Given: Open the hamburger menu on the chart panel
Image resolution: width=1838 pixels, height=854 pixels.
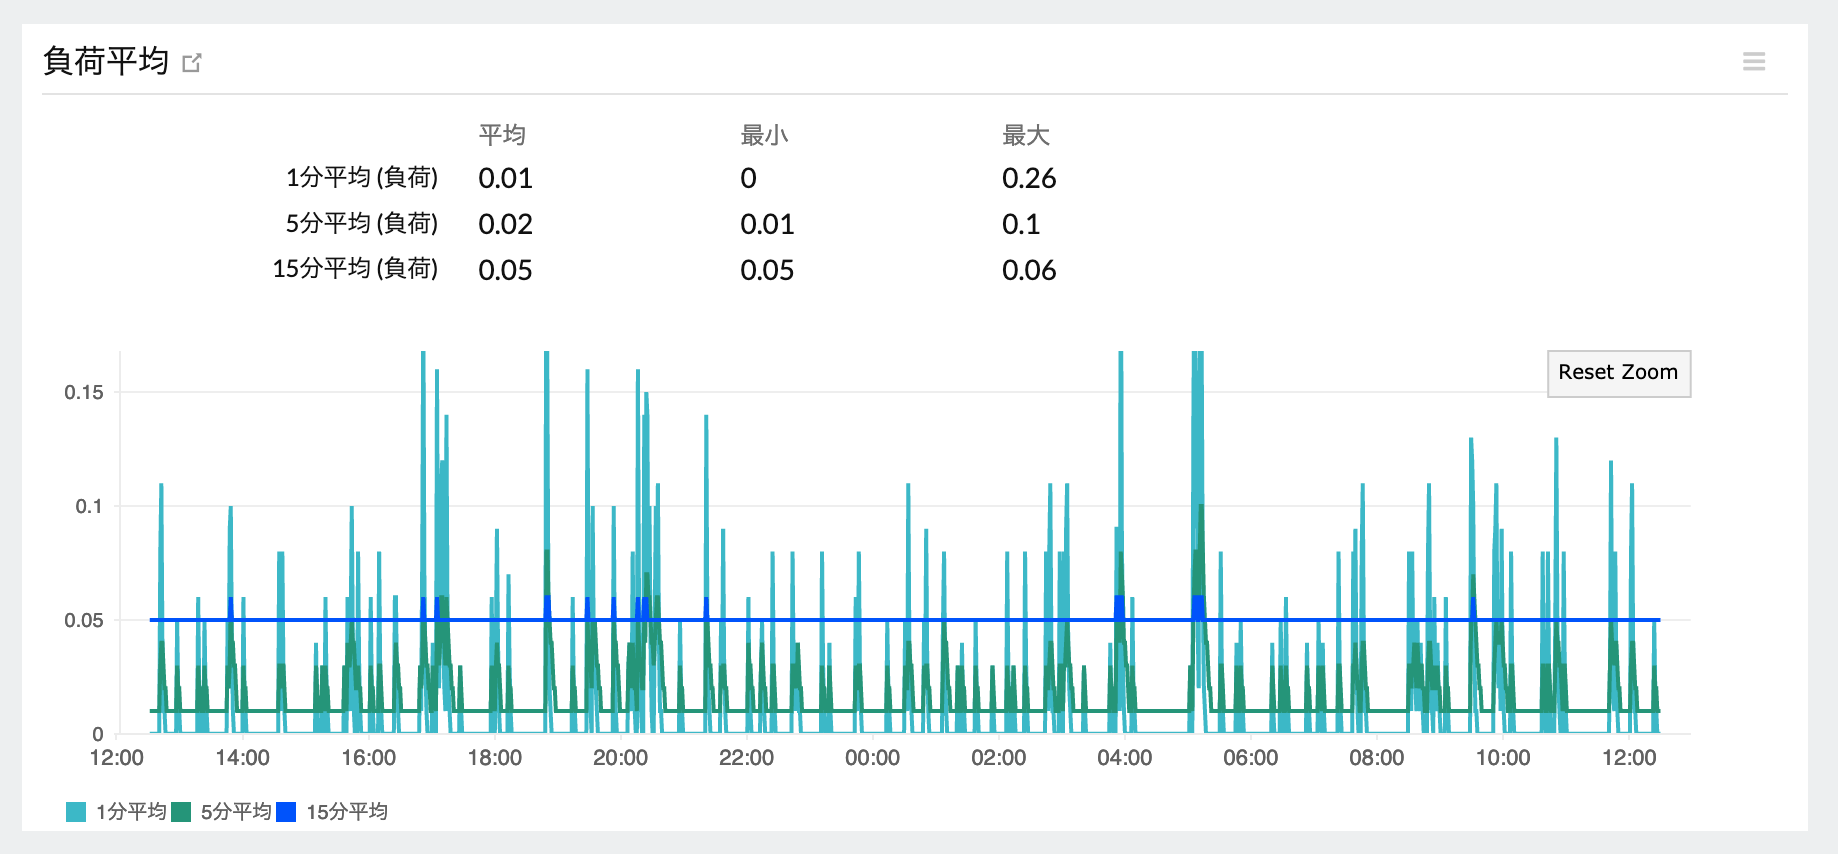Looking at the screenshot, I should click(x=1753, y=62).
